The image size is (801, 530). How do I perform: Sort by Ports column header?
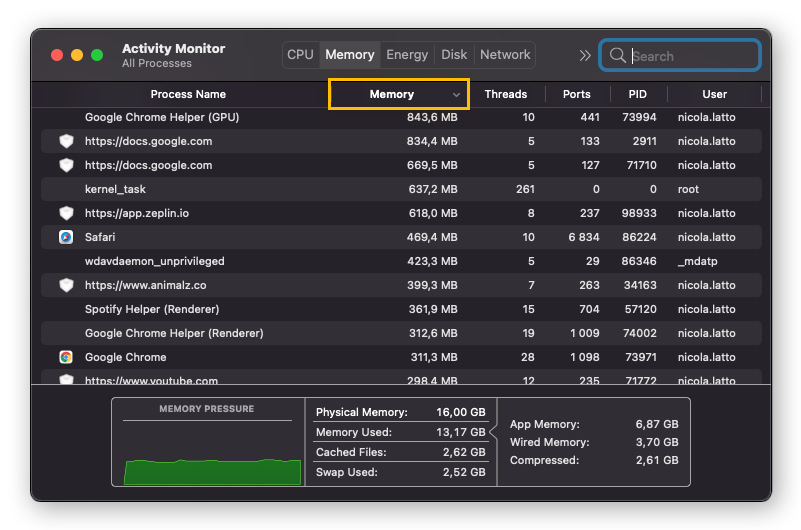coord(577,94)
